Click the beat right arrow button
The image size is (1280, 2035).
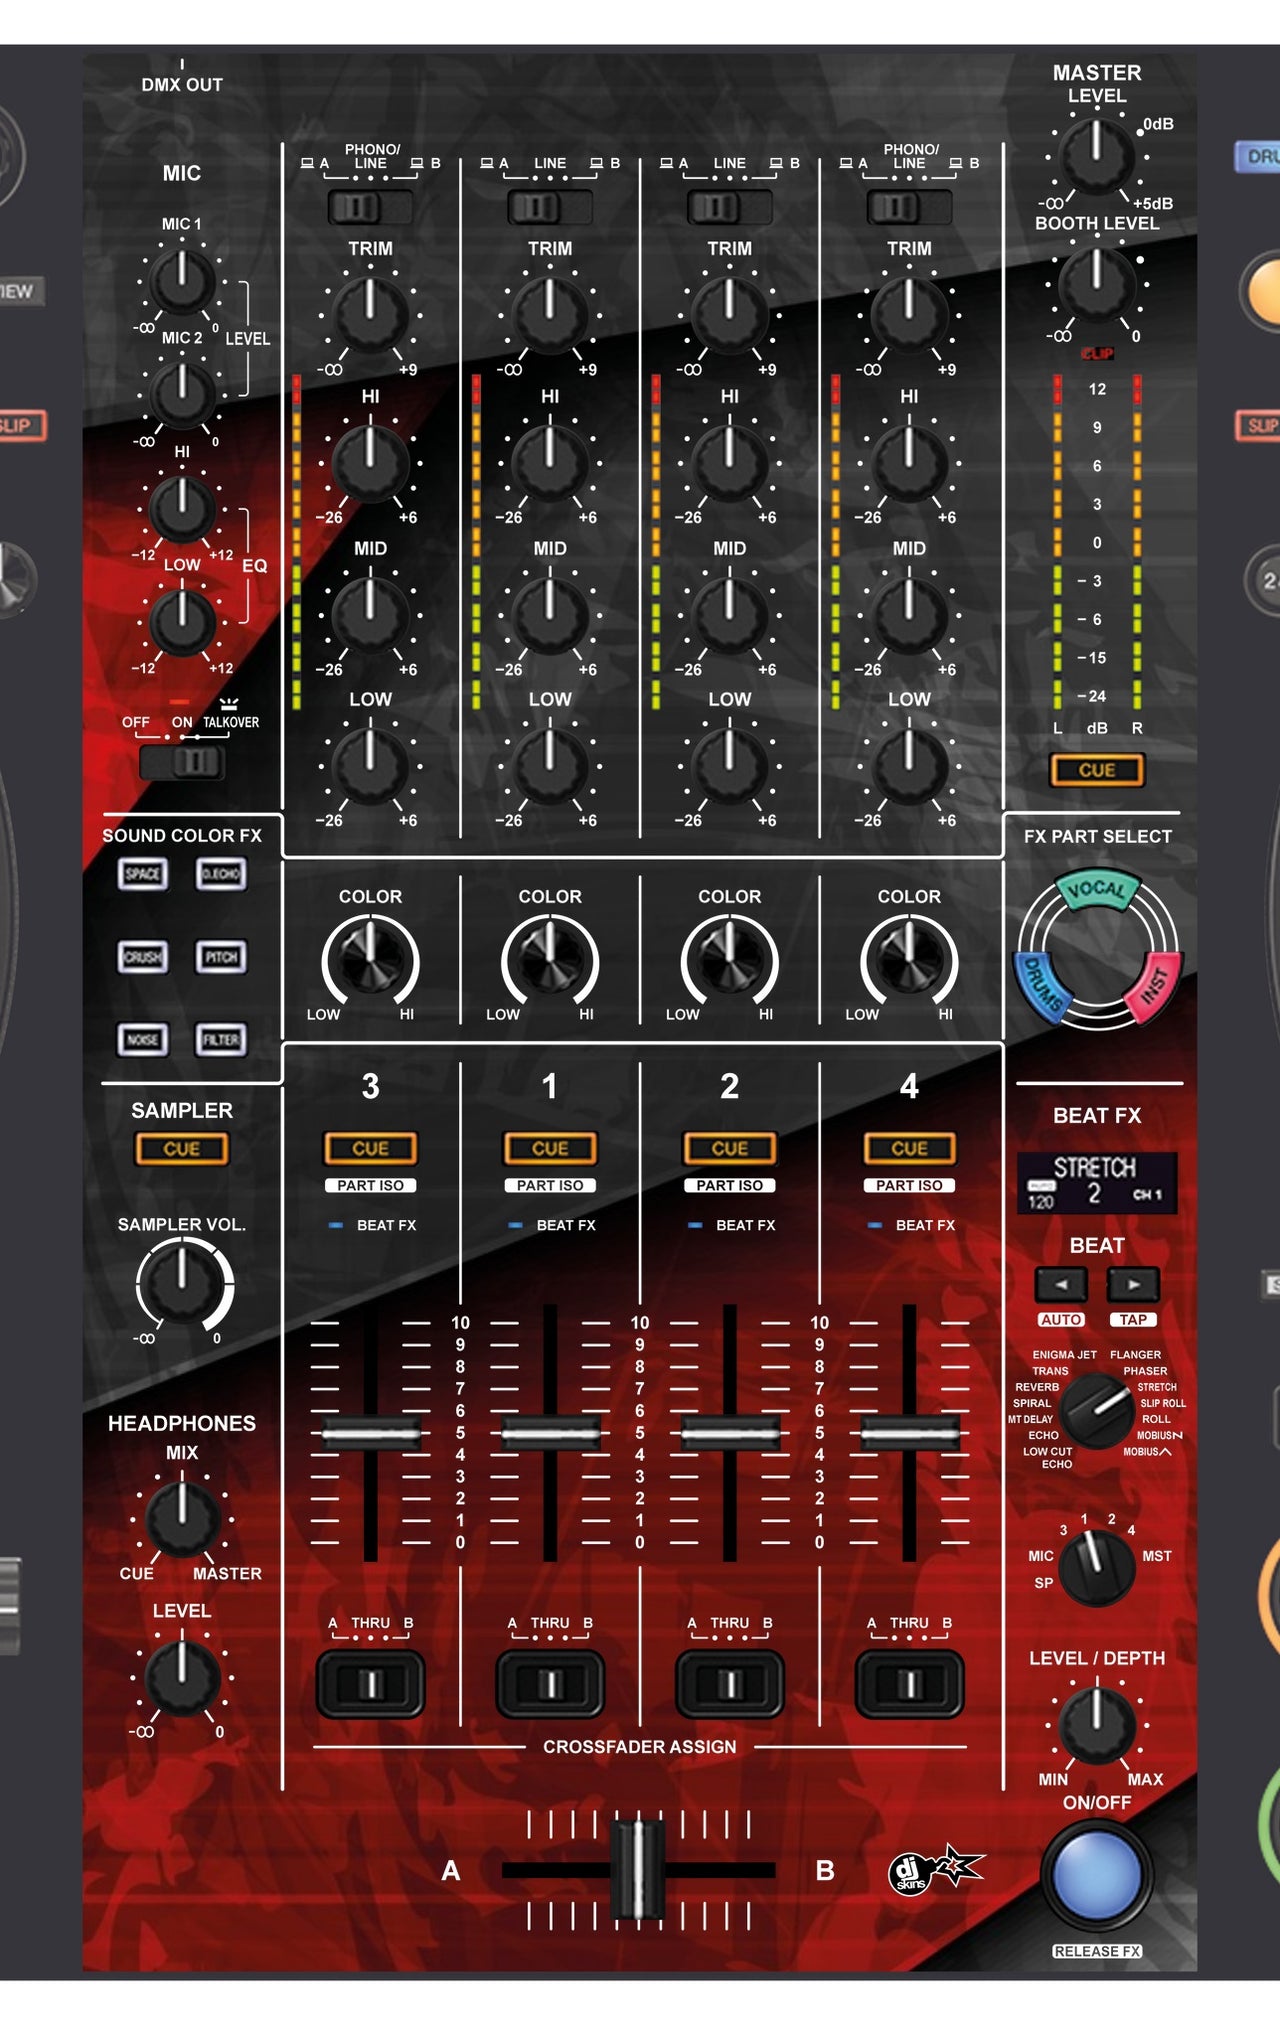pos(1133,1284)
